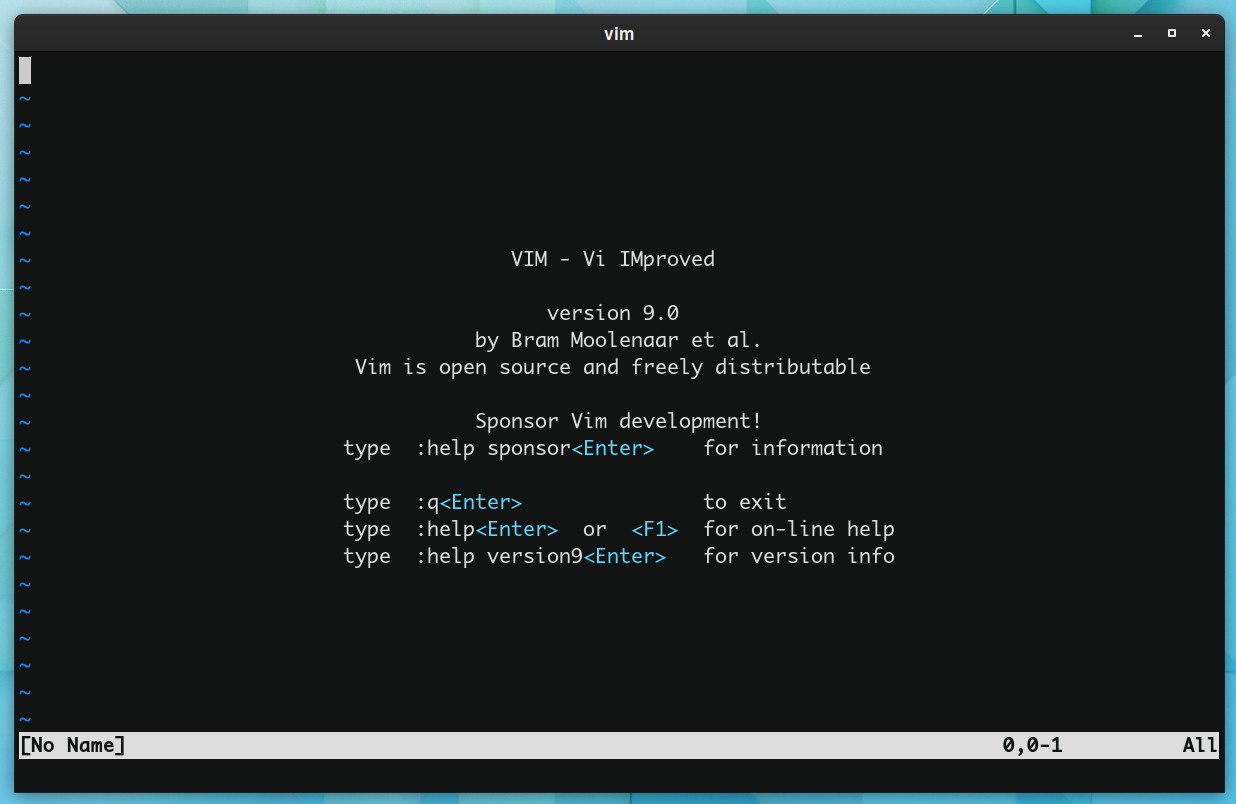Screen dimensions: 1236x804
Task: Click the "vim" window title
Action: point(619,33)
